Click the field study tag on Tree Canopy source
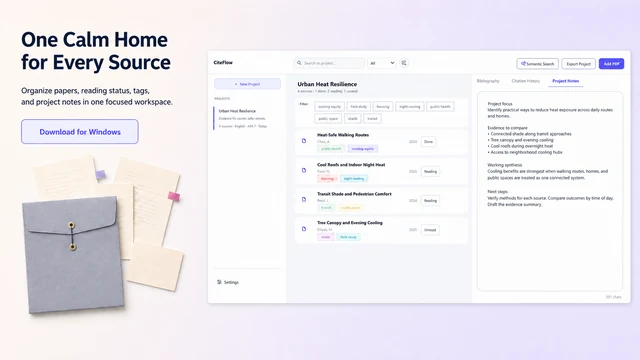 tap(349, 237)
